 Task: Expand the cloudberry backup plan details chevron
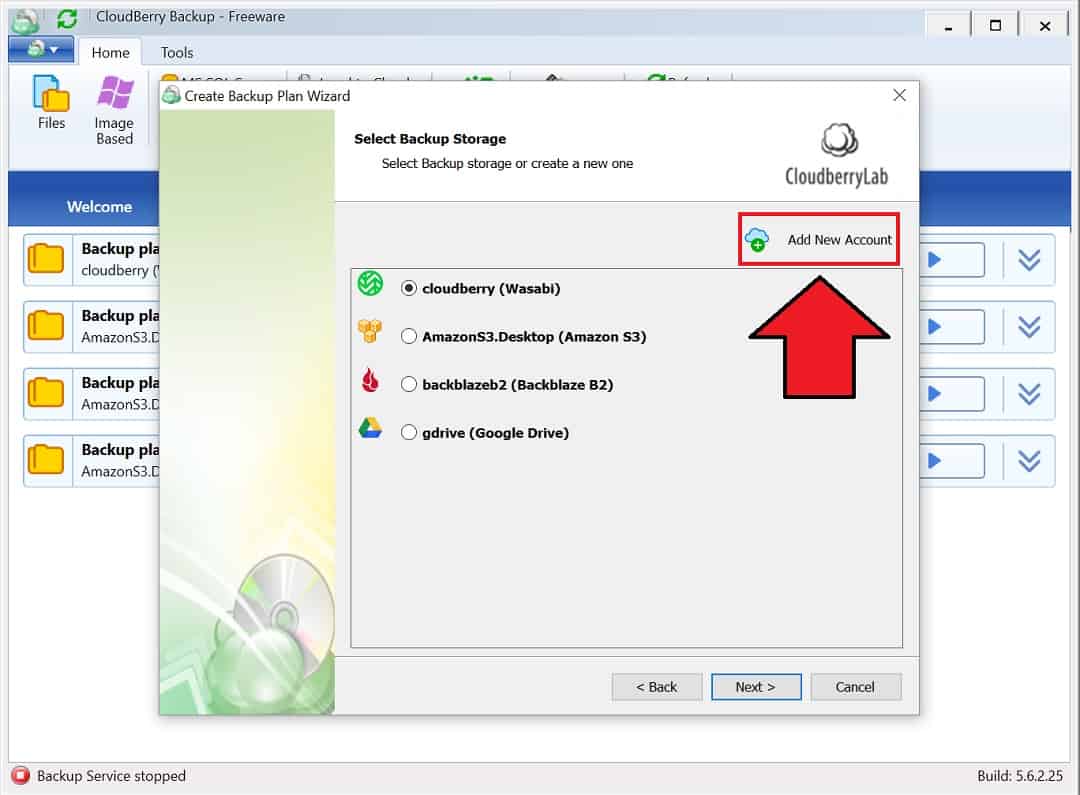tap(1029, 260)
